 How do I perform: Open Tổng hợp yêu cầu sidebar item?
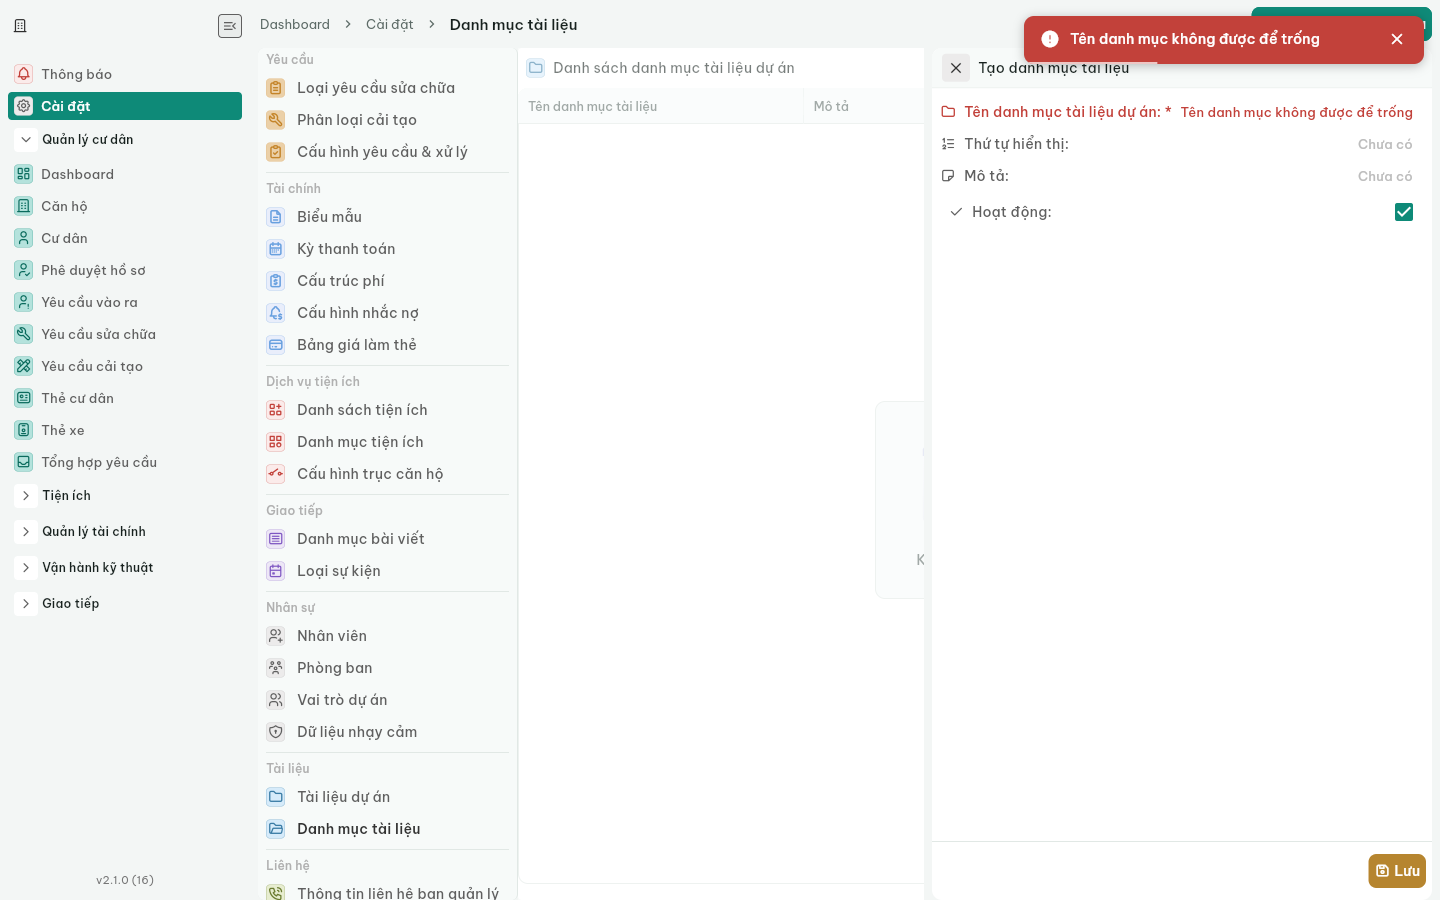125,462
